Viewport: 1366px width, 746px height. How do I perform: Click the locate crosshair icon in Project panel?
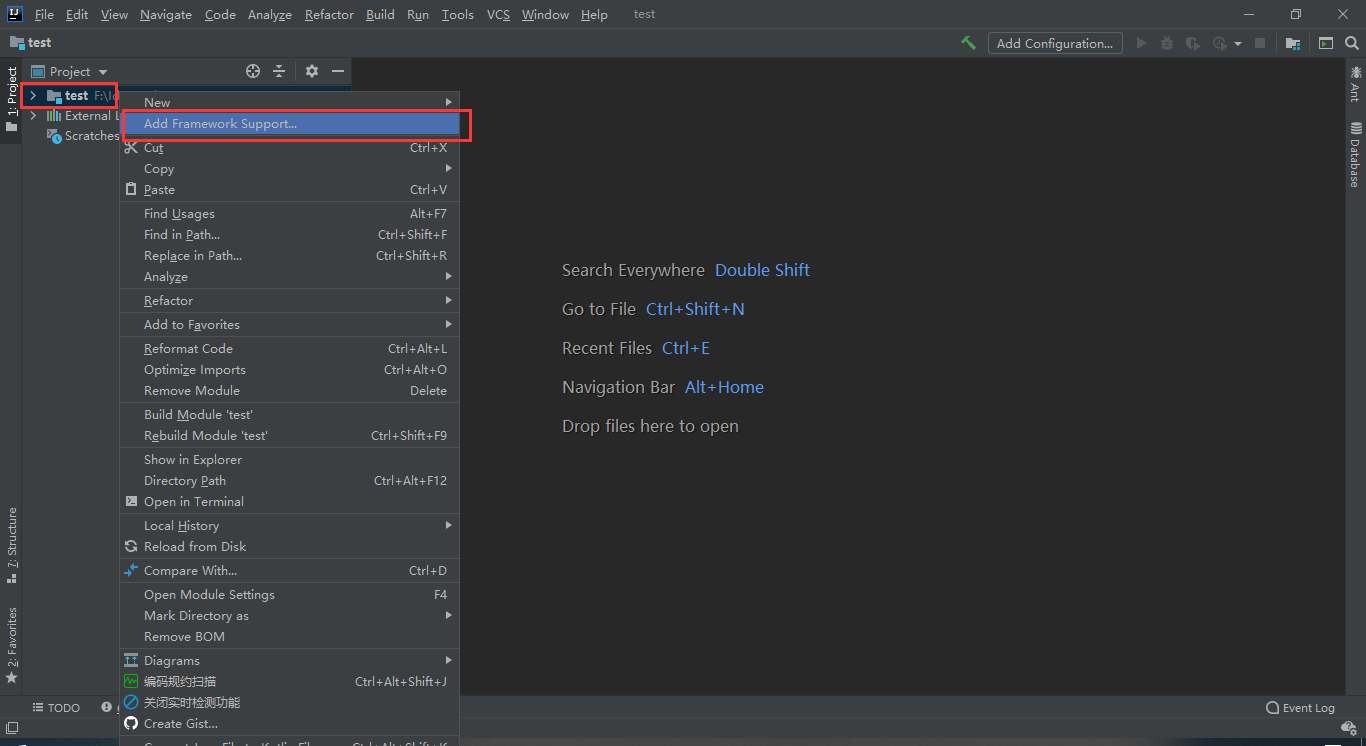pyautogui.click(x=253, y=71)
